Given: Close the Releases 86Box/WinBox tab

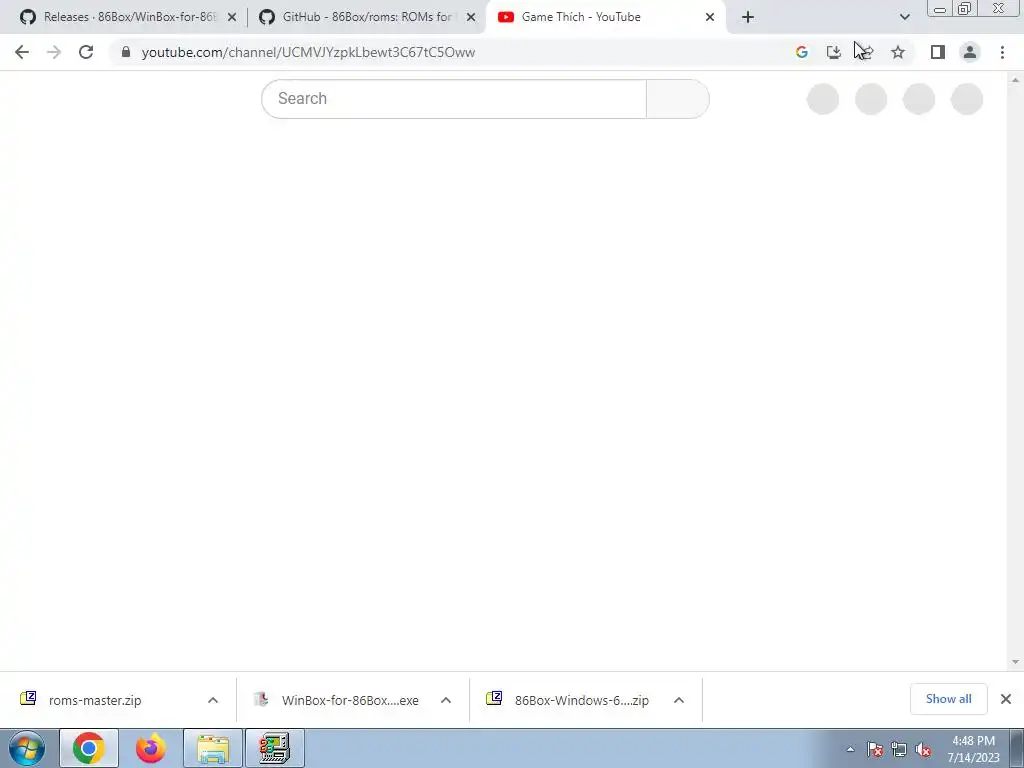Looking at the screenshot, I should tap(232, 17).
